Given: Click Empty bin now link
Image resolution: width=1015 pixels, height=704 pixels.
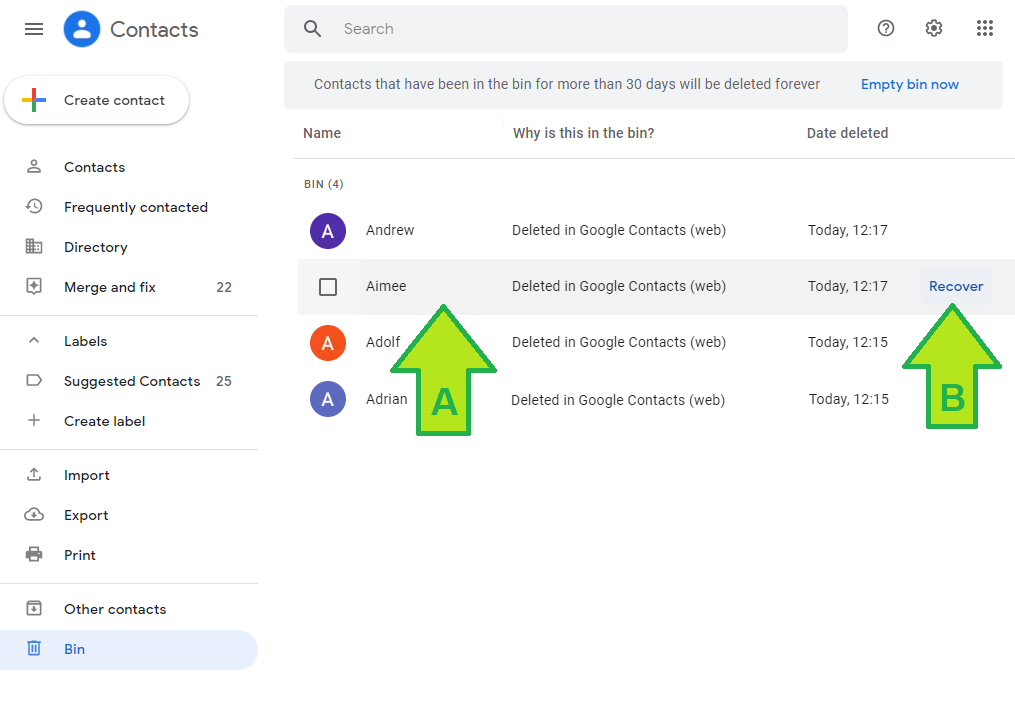Looking at the screenshot, I should [x=909, y=85].
